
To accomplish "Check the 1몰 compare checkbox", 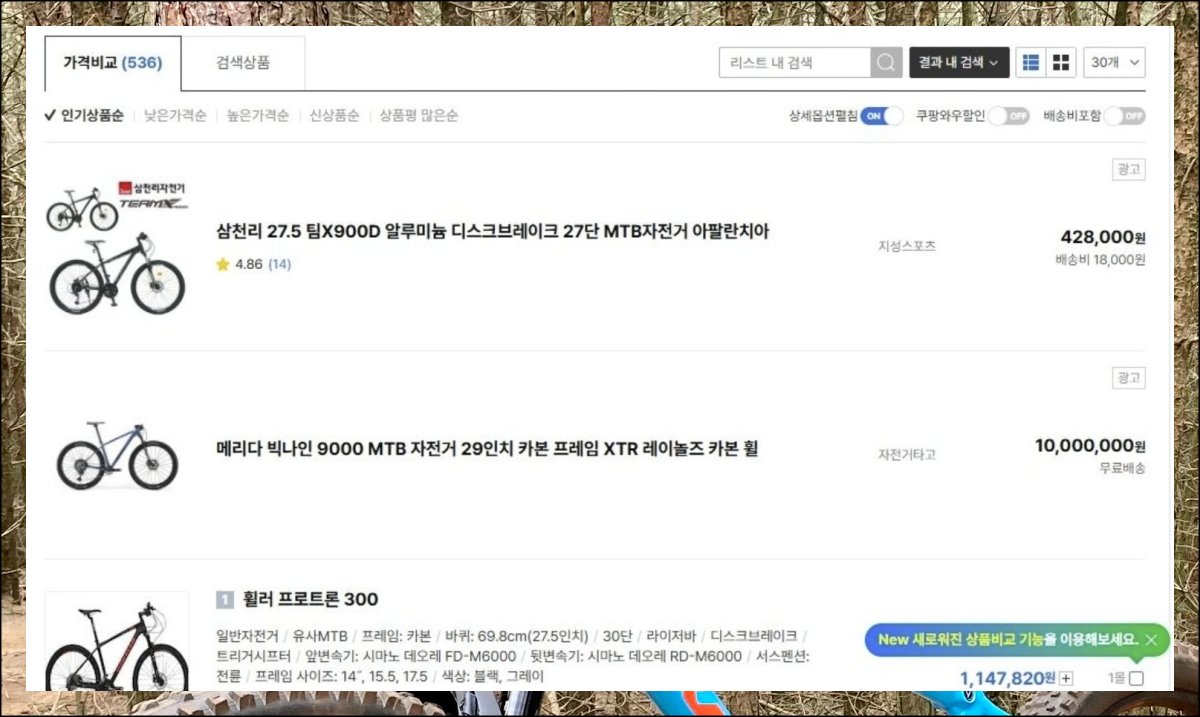I will (x=1136, y=678).
